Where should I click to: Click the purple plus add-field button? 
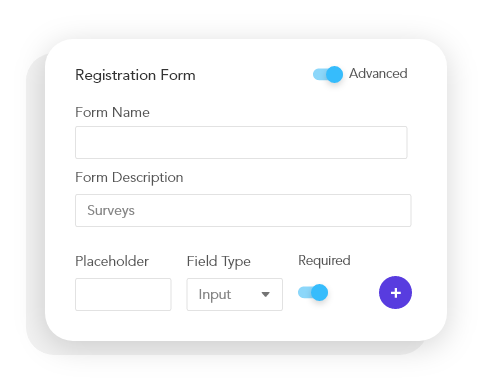pos(395,293)
